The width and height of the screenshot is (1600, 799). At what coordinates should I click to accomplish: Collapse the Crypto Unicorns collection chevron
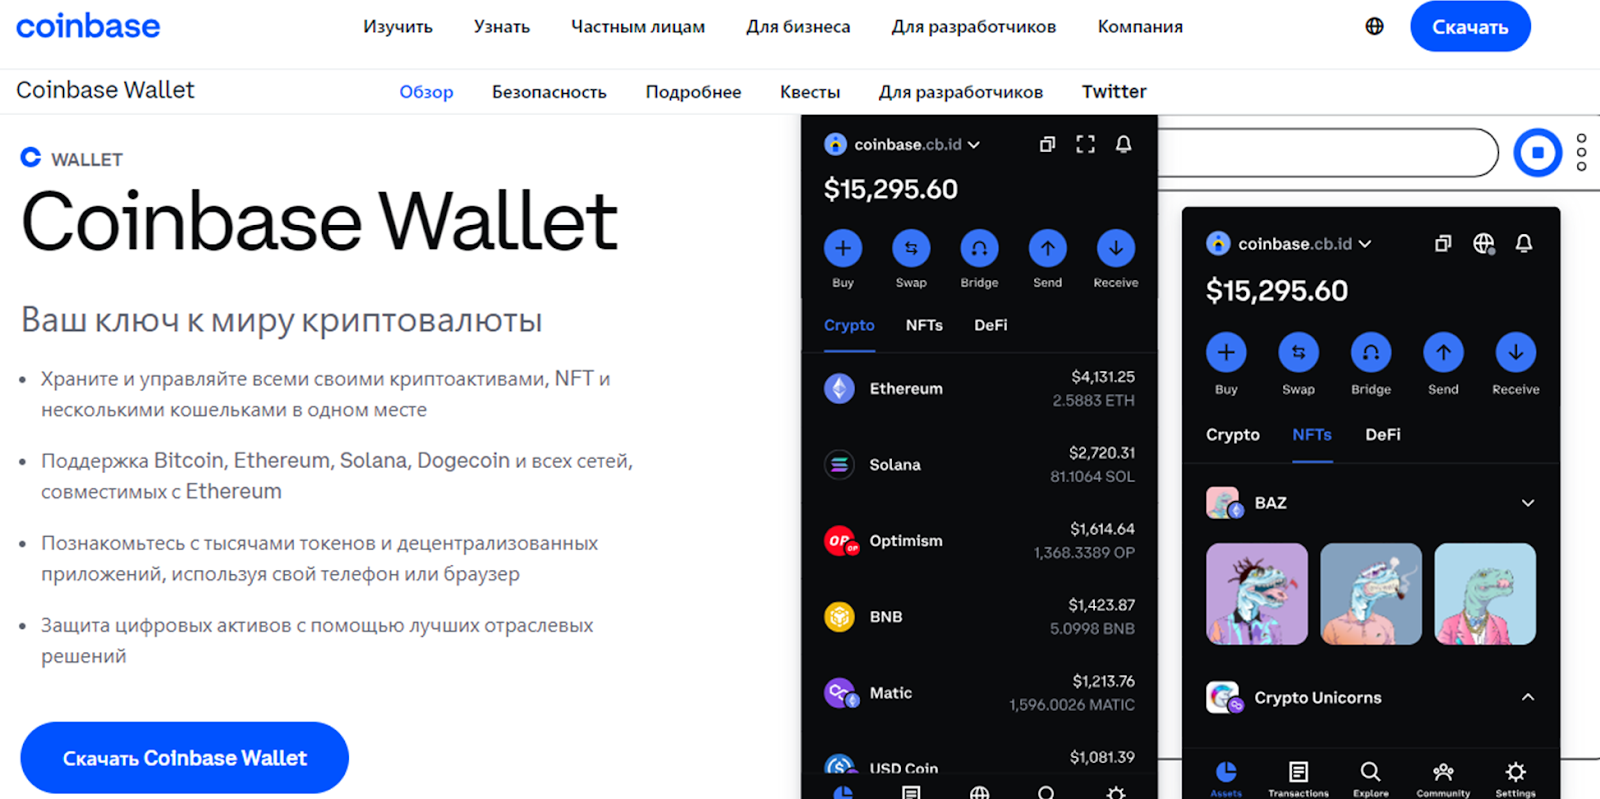(x=1528, y=697)
